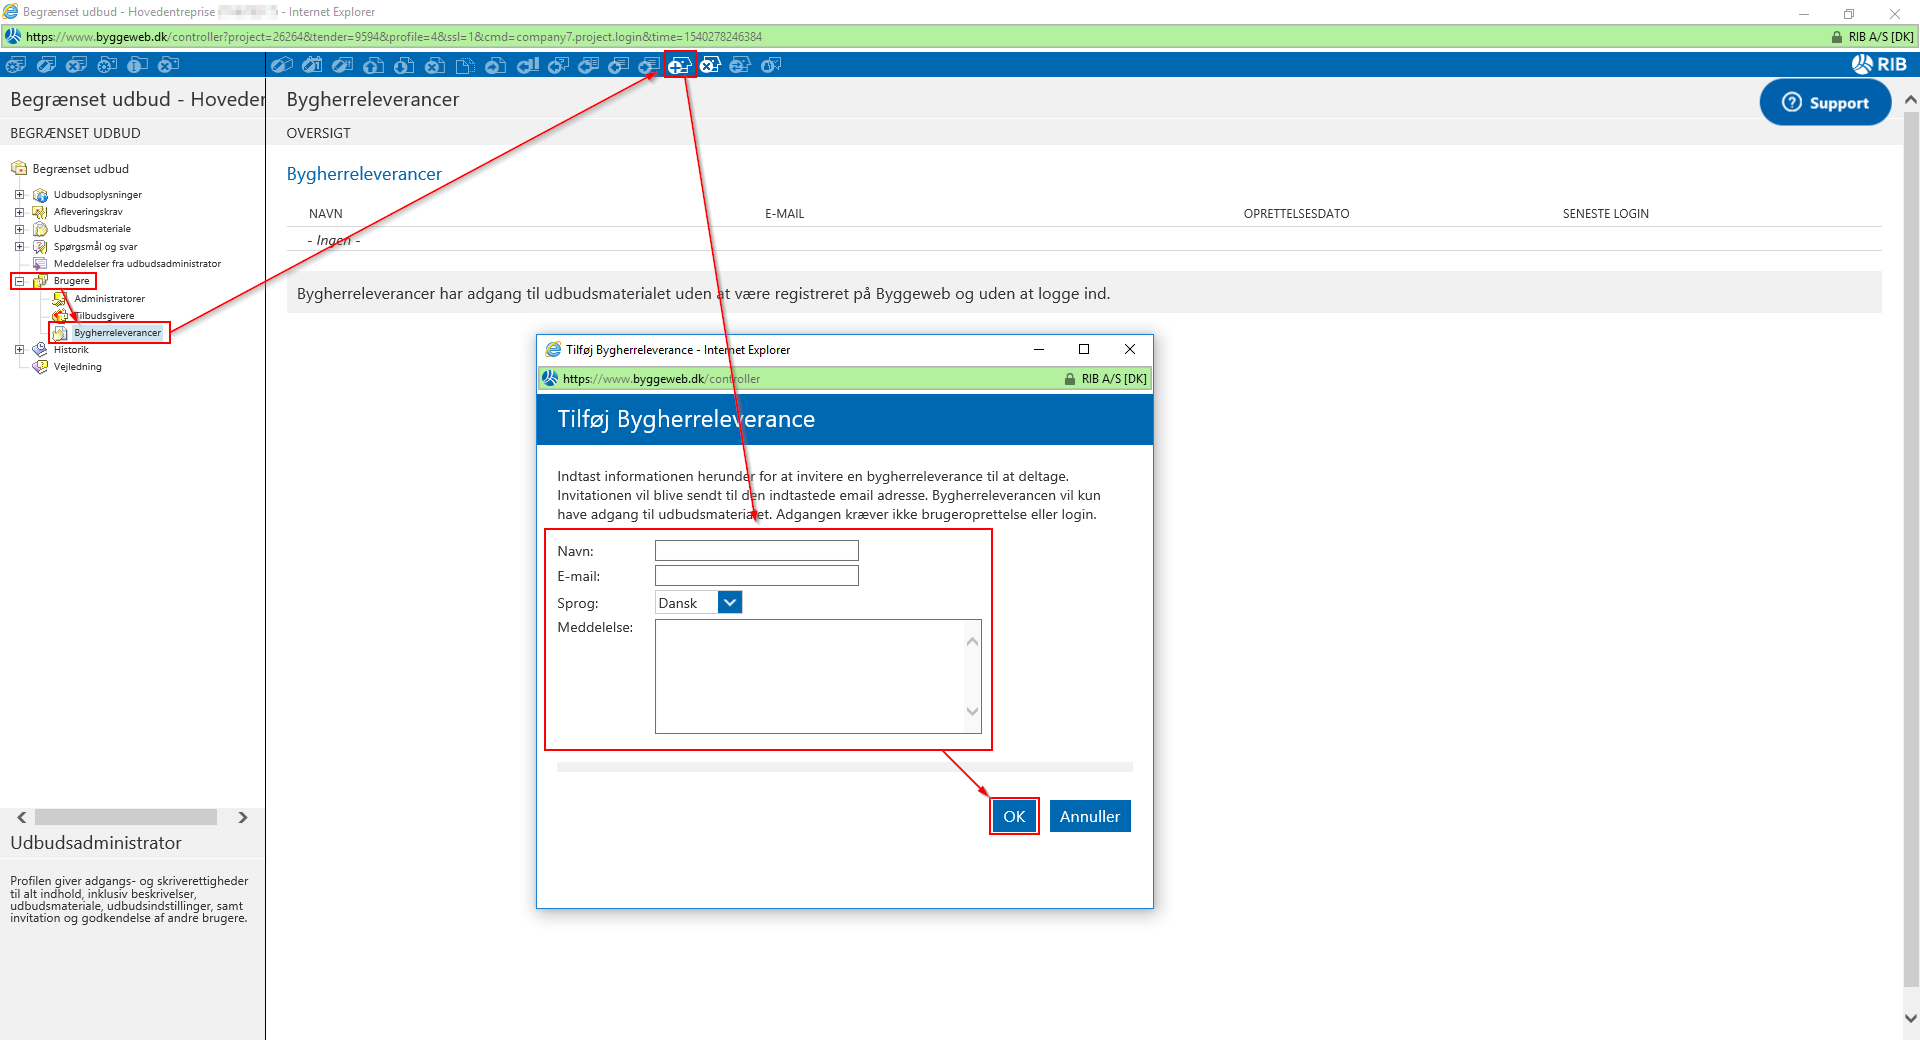Click the left panel horizontal scrollbar right arrow

tap(243, 817)
